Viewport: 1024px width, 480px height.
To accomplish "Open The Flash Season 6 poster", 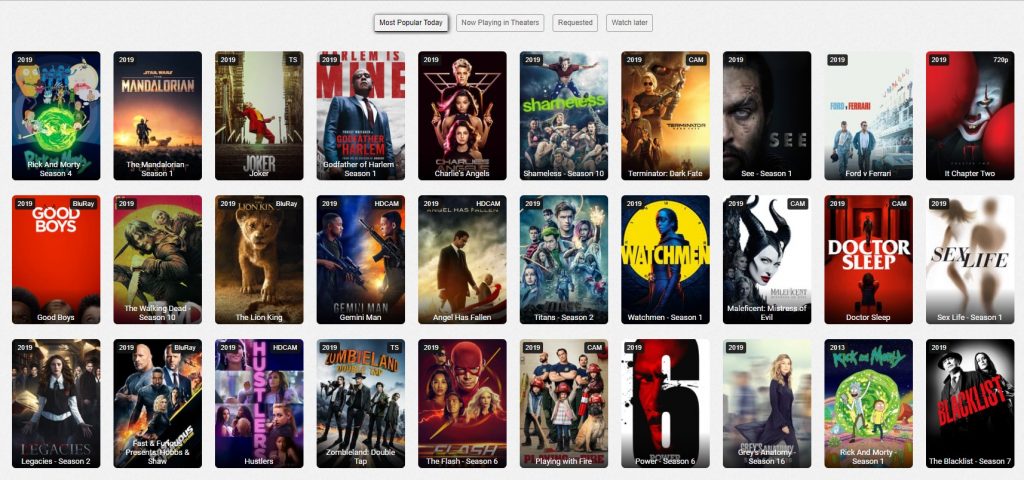I will click(x=462, y=403).
